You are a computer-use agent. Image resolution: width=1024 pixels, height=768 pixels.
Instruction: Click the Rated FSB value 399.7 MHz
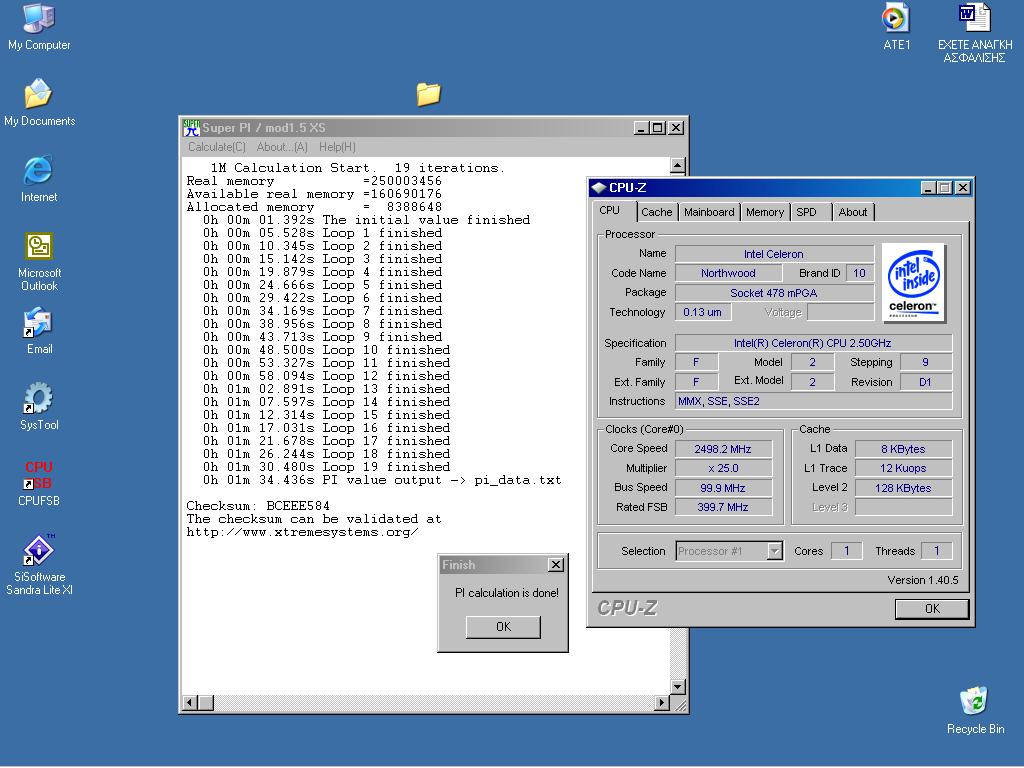click(x=723, y=507)
